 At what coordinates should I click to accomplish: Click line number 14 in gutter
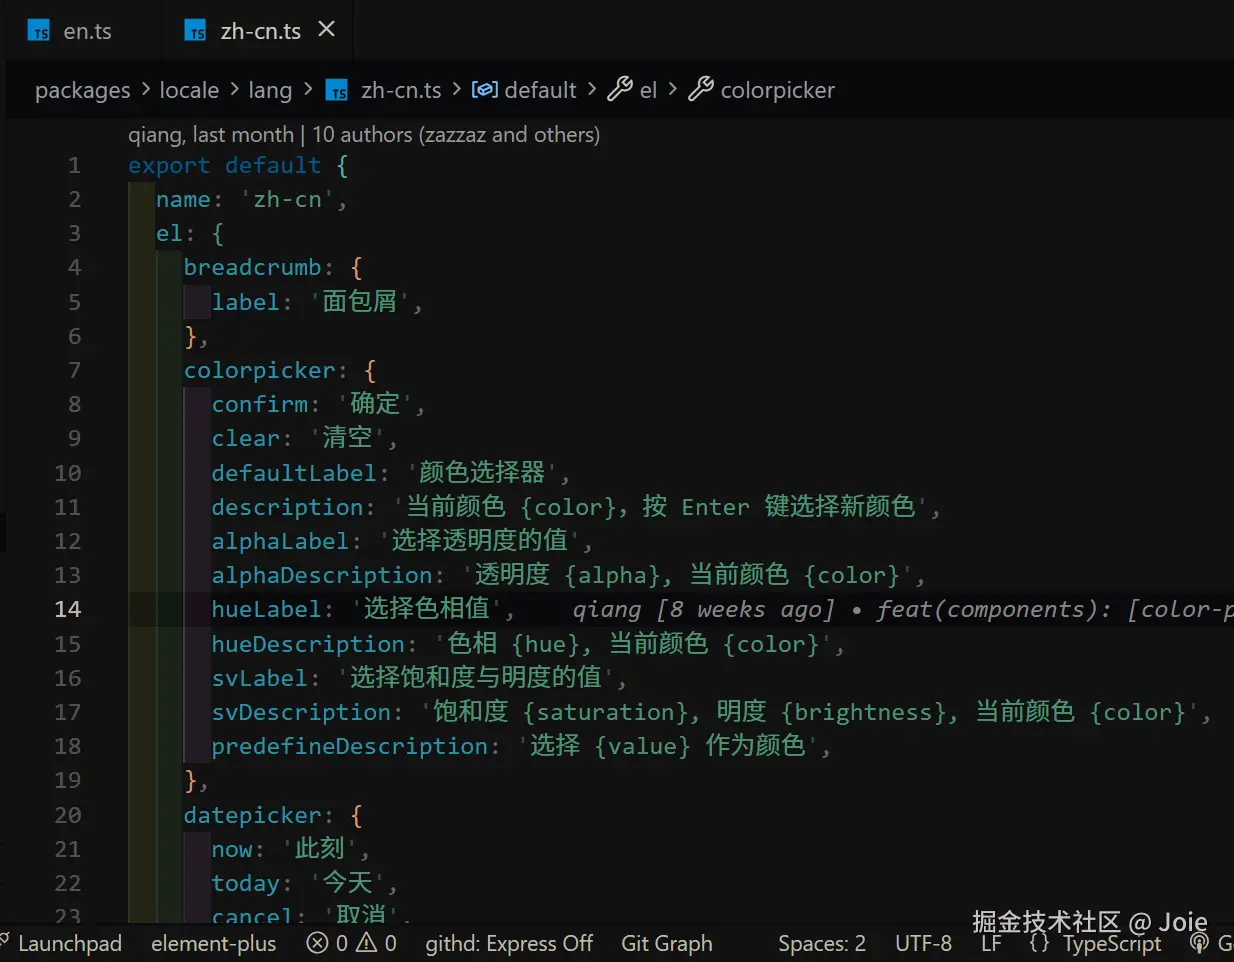coord(67,609)
